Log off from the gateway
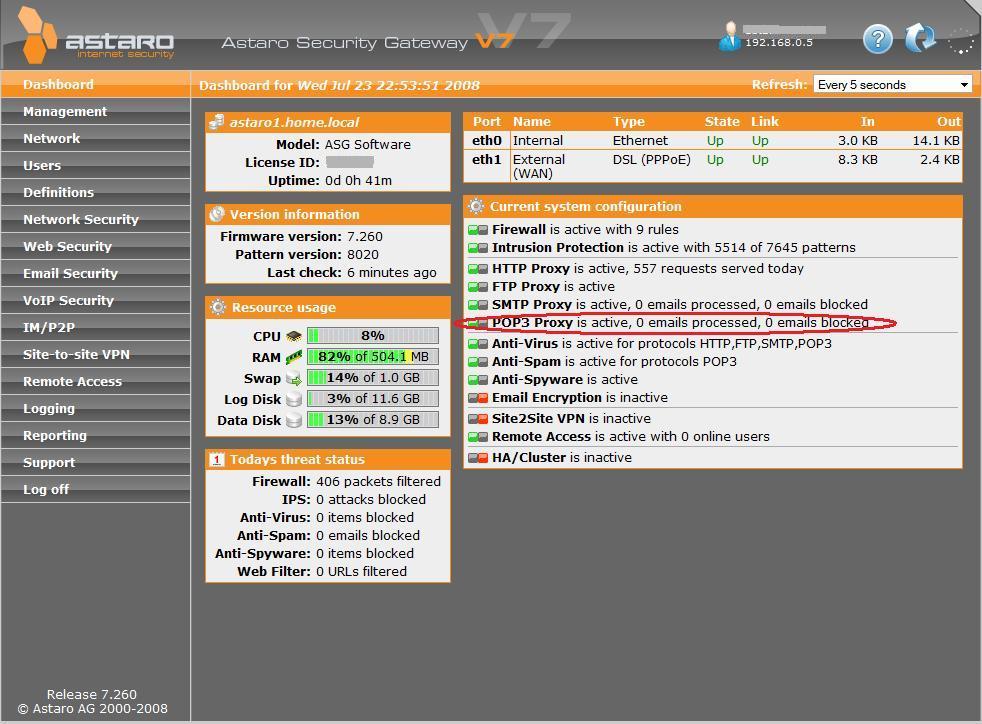The width and height of the screenshot is (982, 724). (x=95, y=489)
